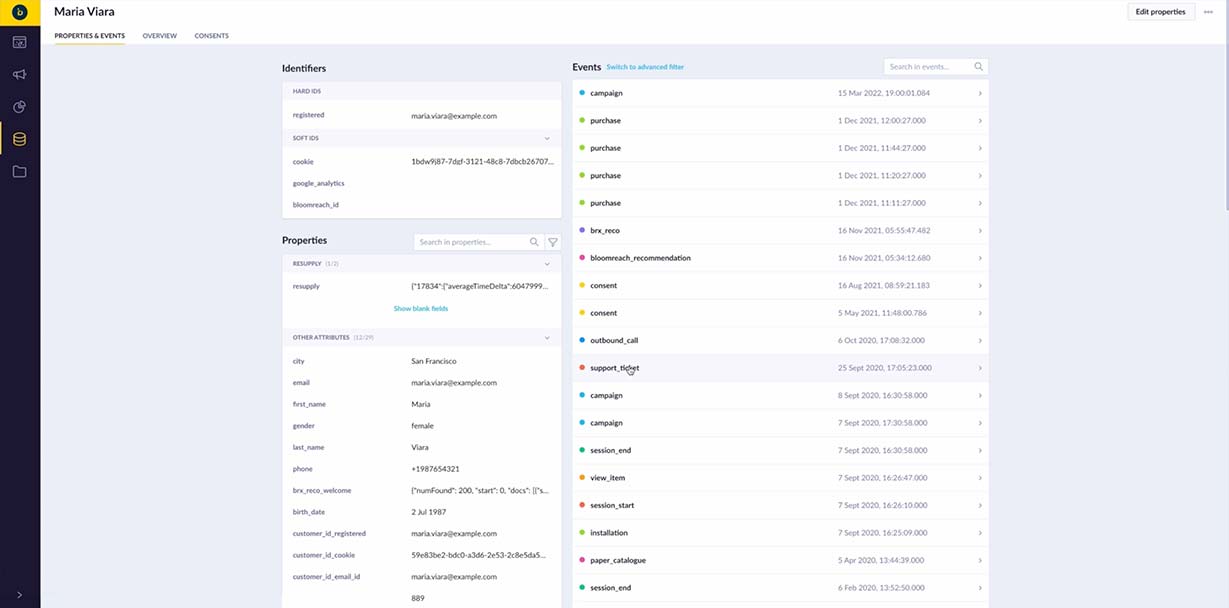Click Switch to advanced filter link
This screenshot has width=1229, height=608.
pyautogui.click(x=645, y=67)
